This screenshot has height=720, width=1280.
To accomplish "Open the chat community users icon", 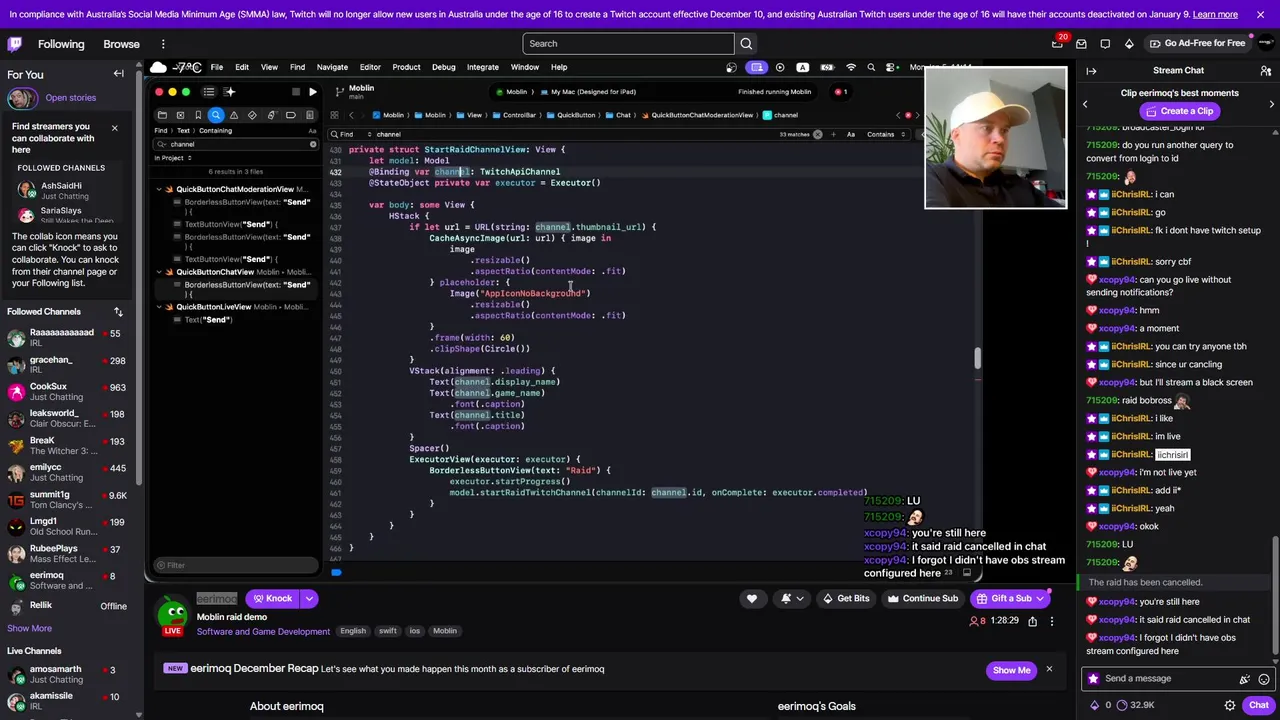I will pyautogui.click(x=1265, y=71).
